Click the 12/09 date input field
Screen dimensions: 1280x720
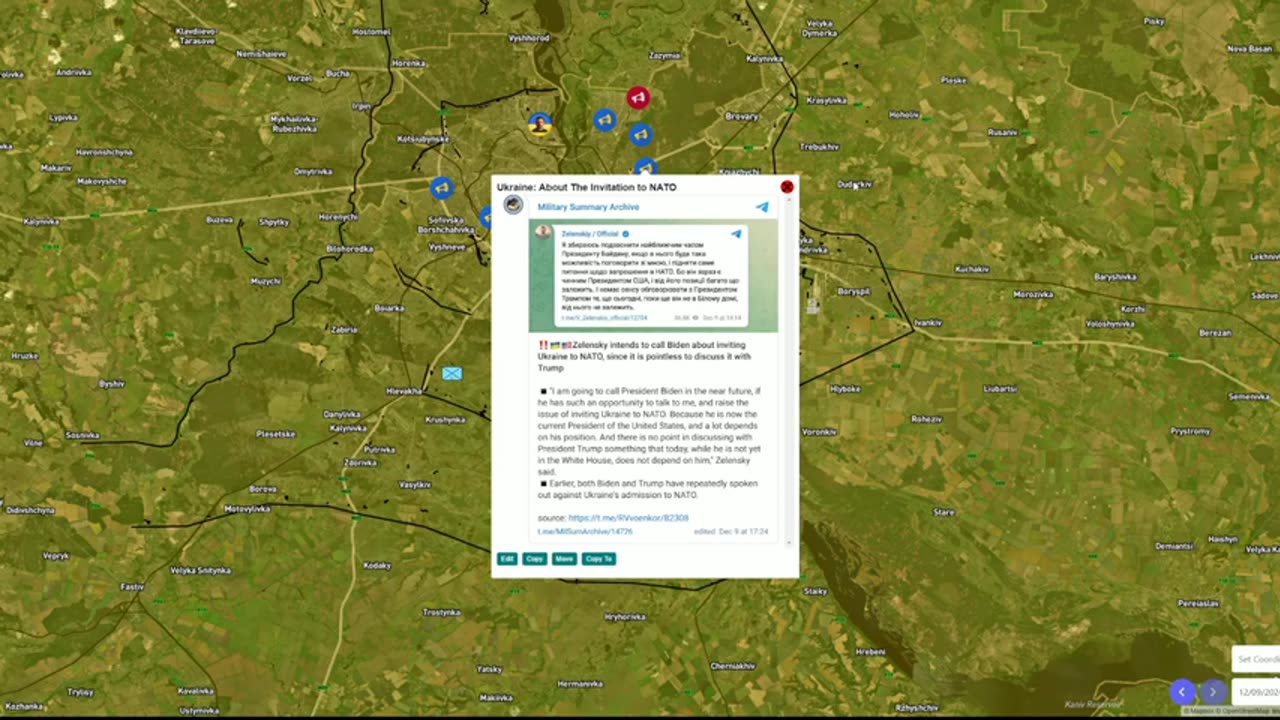coord(1256,692)
